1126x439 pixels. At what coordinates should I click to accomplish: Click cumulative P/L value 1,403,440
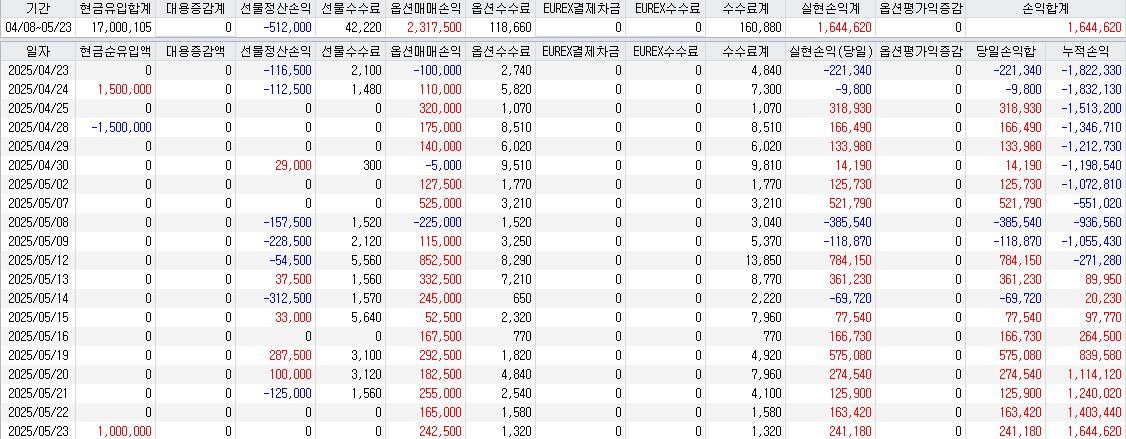point(1094,412)
